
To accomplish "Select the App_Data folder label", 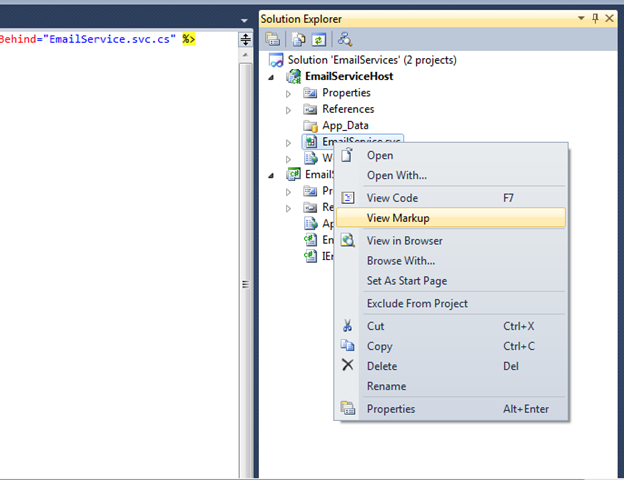I will click(345, 125).
